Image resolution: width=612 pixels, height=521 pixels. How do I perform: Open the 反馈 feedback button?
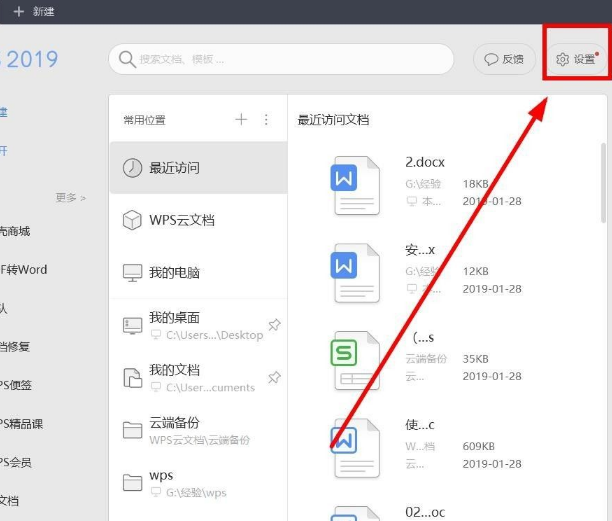tap(504, 59)
